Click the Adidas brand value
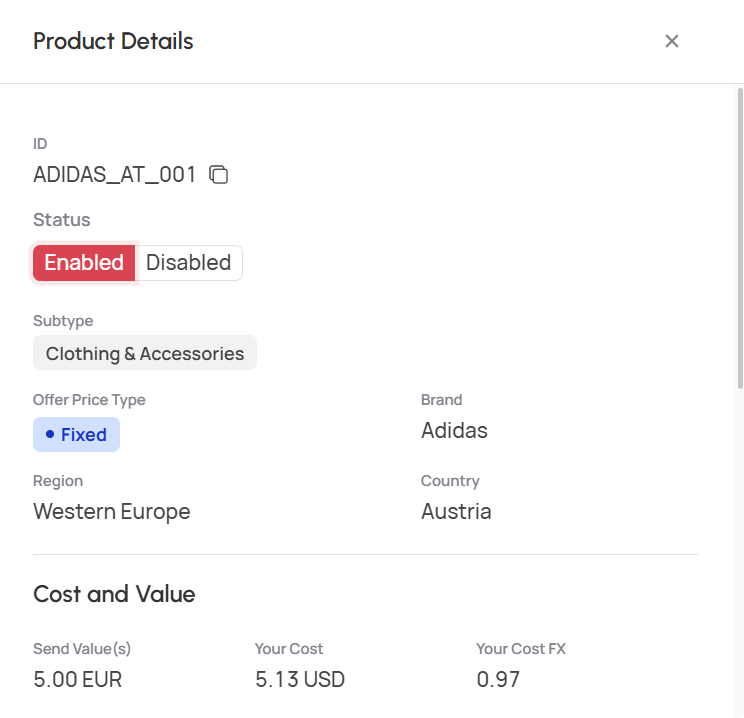 point(454,430)
